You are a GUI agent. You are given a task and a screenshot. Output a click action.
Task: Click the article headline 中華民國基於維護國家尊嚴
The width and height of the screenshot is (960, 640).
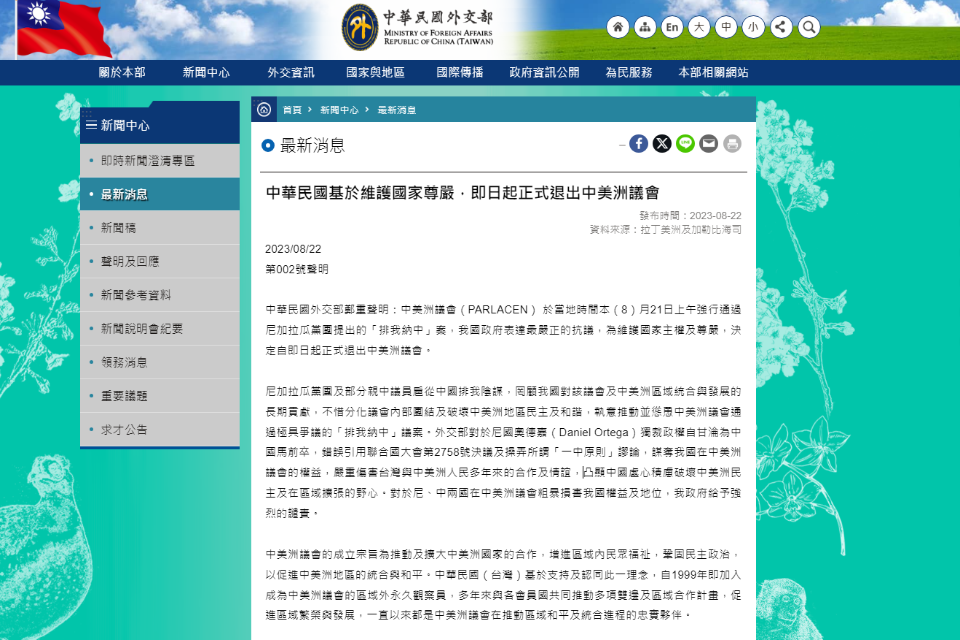click(x=462, y=193)
